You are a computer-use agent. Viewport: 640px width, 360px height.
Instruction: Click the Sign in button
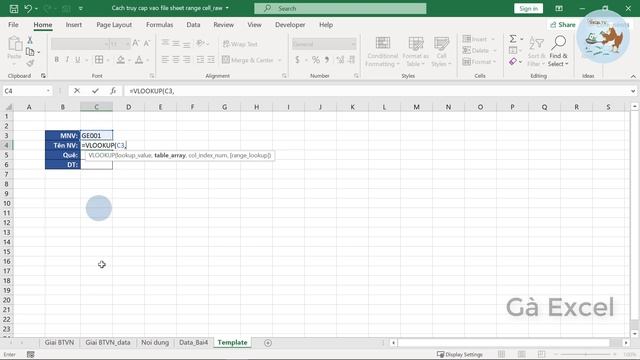point(529,9)
